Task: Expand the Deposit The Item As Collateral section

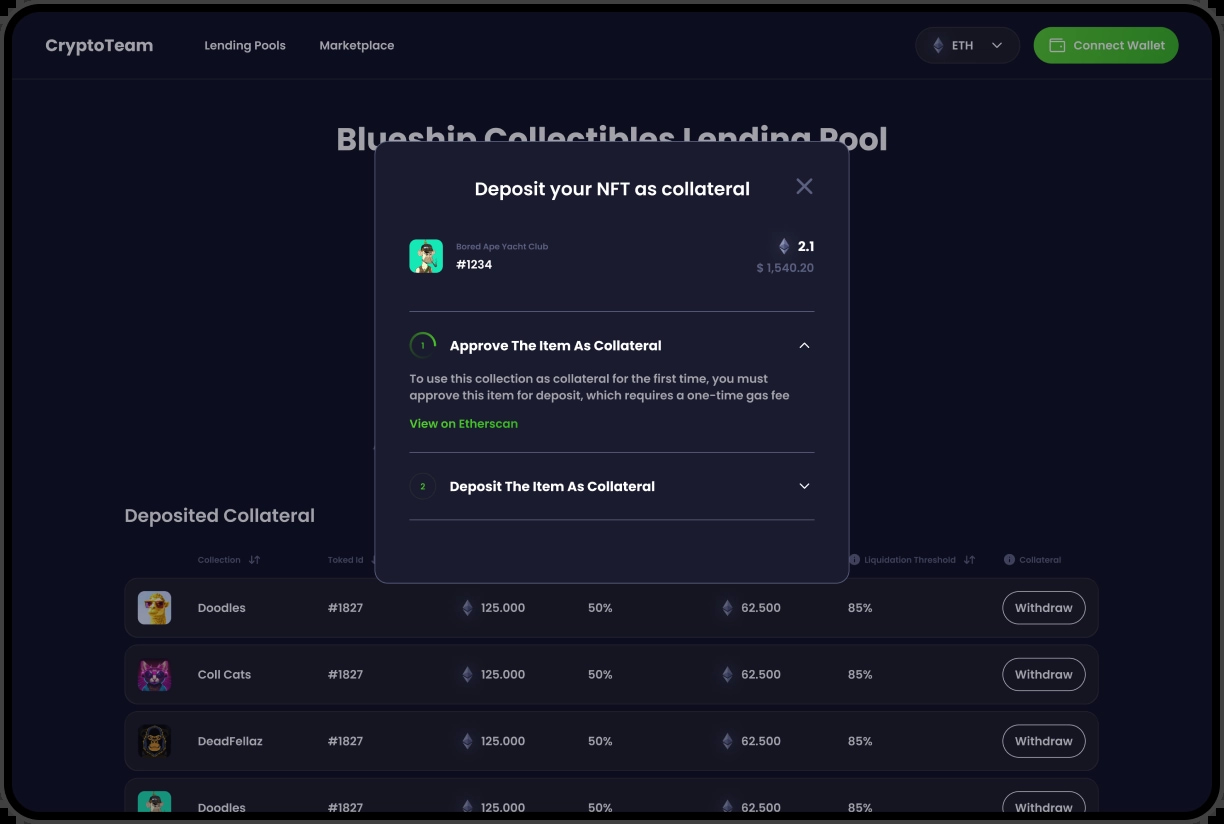Action: tap(804, 487)
